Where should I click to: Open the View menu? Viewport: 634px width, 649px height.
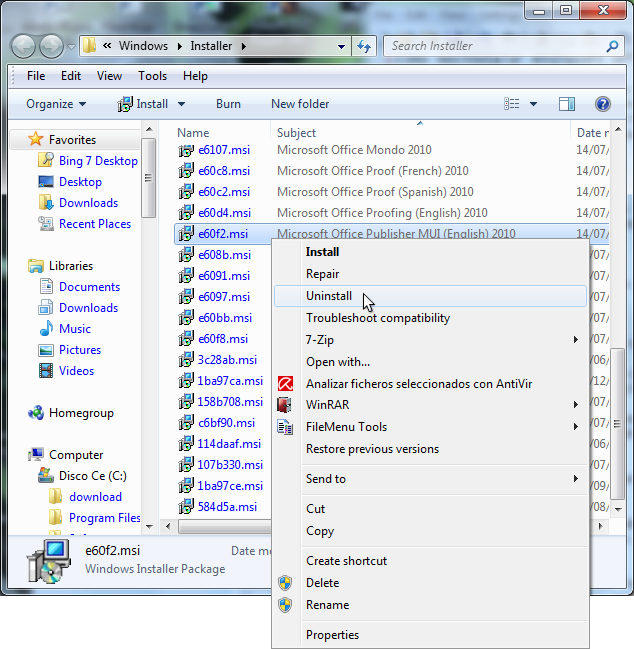pyautogui.click(x=109, y=76)
